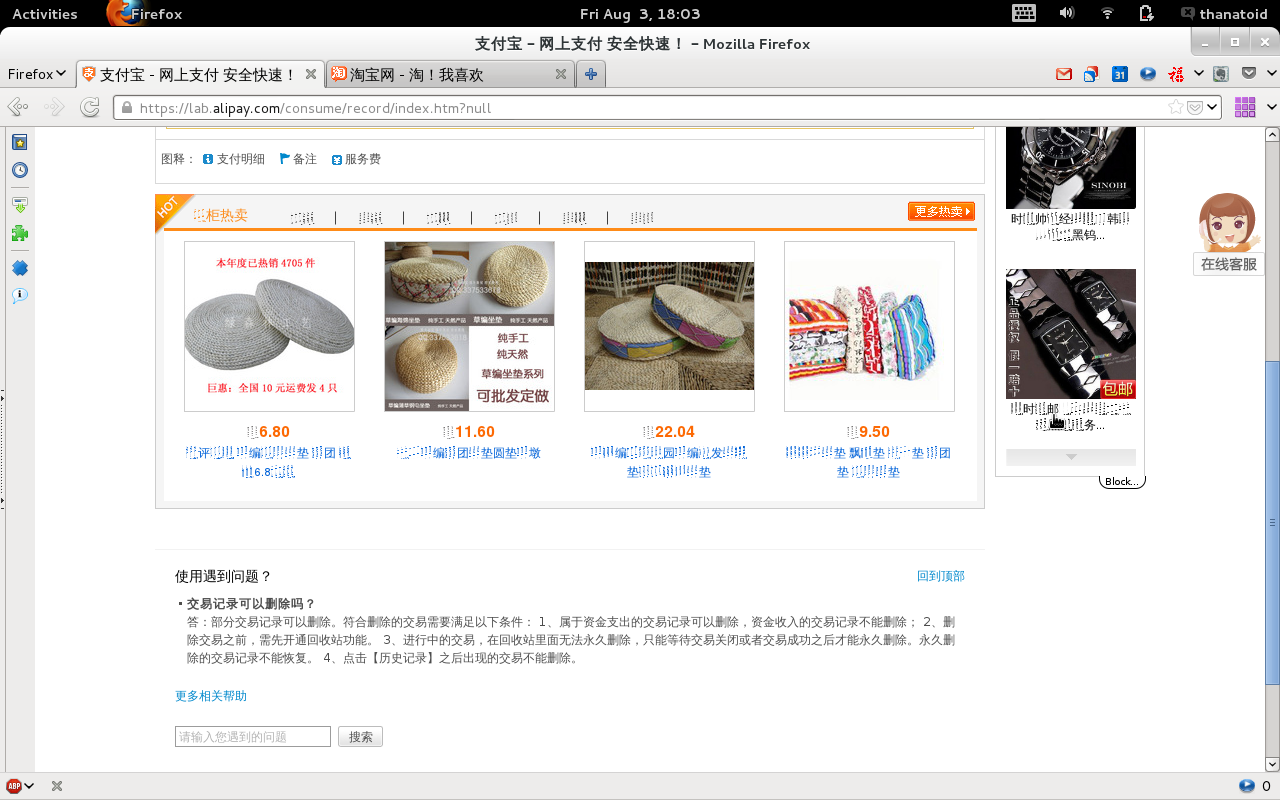1280x800 pixels.
Task: Click the 11.60 product title link
Action: 469,453
